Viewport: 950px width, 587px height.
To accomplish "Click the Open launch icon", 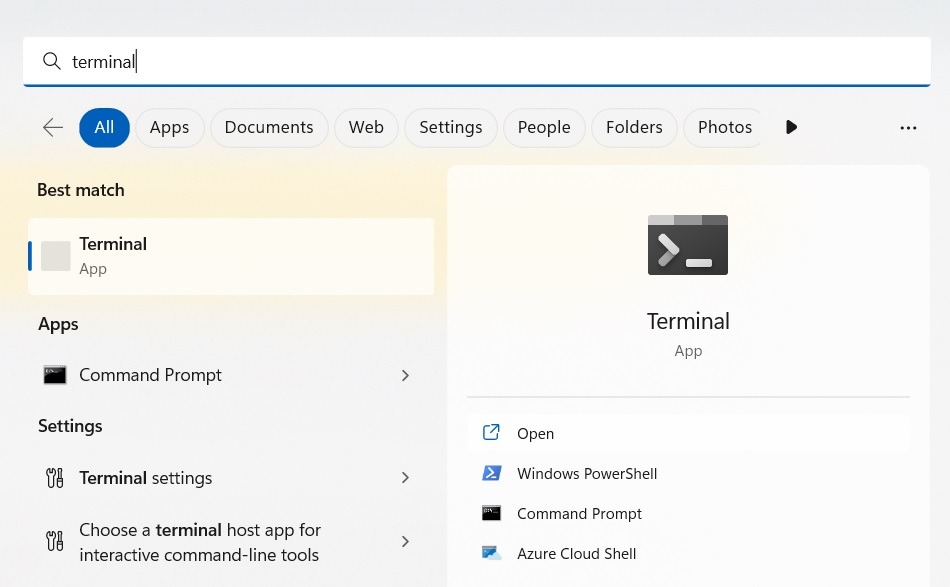I will [x=491, y=432].
